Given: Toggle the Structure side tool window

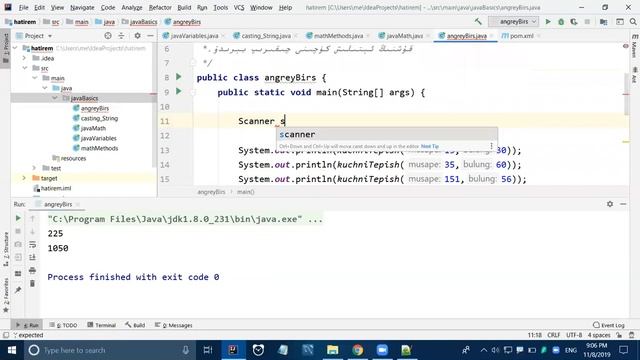Looking at the screenshot, I should click(x=6, y=249).
